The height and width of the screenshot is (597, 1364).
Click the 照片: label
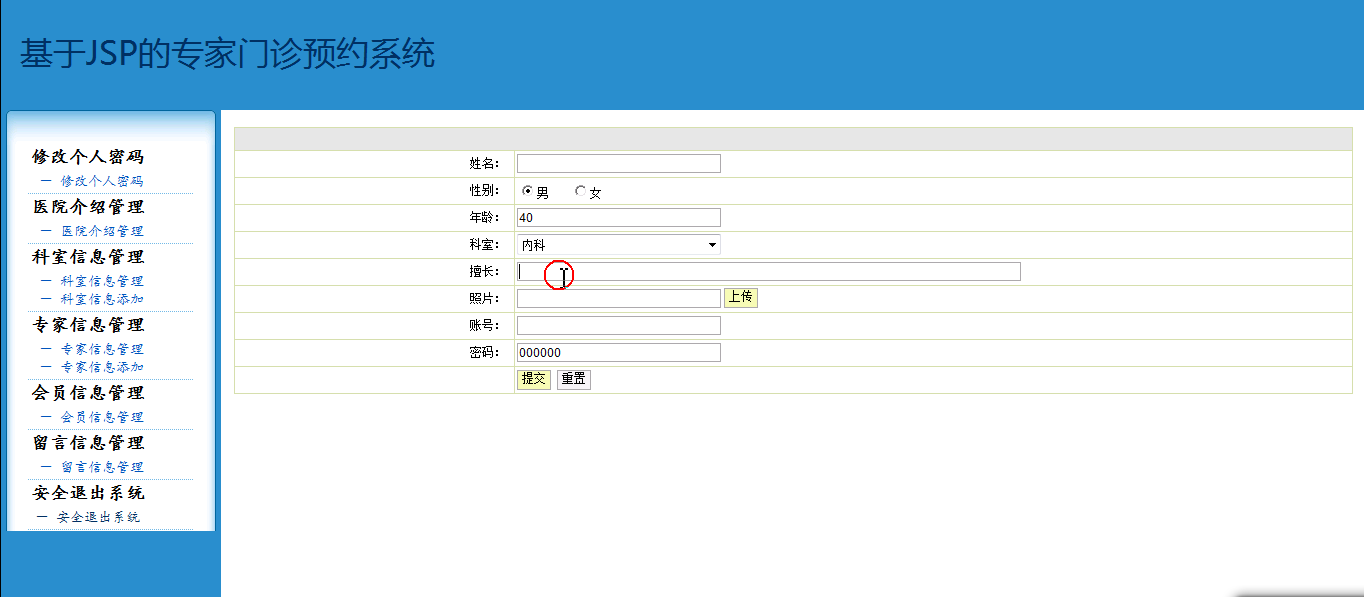click(484, 299)
